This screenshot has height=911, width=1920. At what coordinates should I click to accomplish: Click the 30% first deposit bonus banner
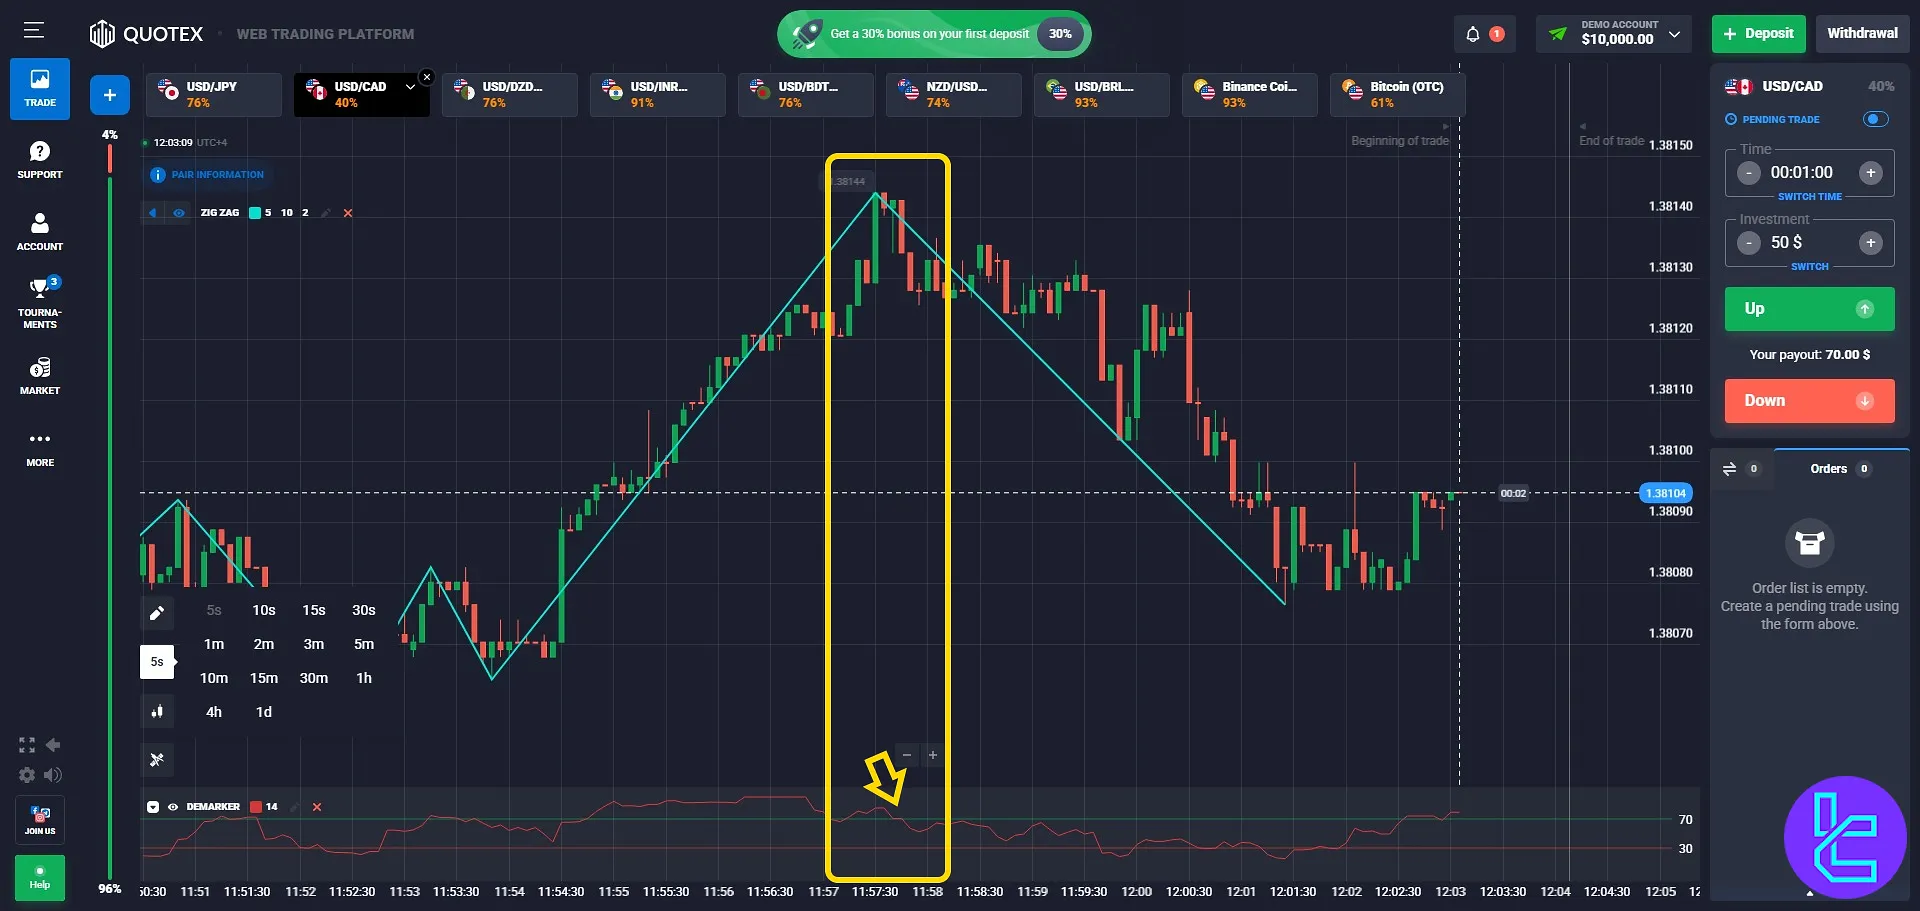934,34
